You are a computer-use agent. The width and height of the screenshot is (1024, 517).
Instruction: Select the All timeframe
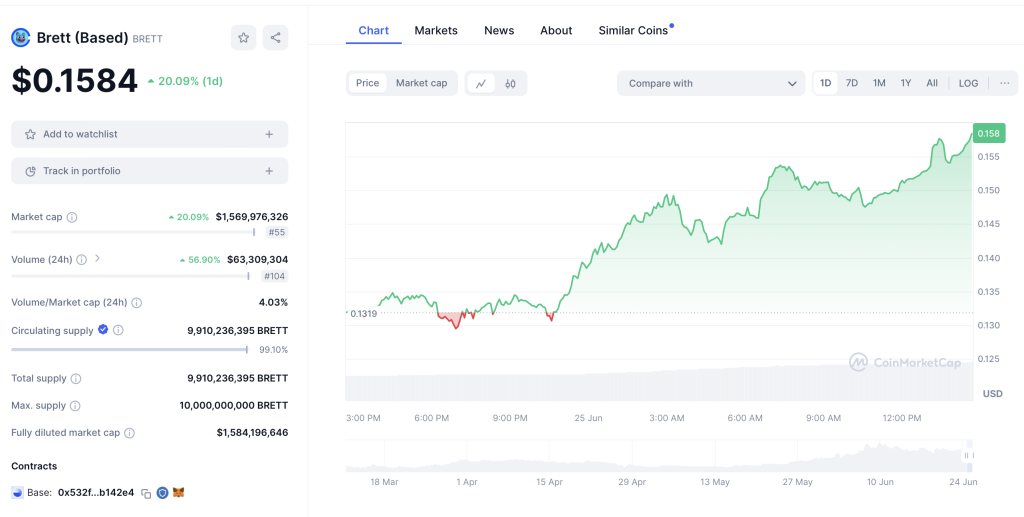[932, 83]
